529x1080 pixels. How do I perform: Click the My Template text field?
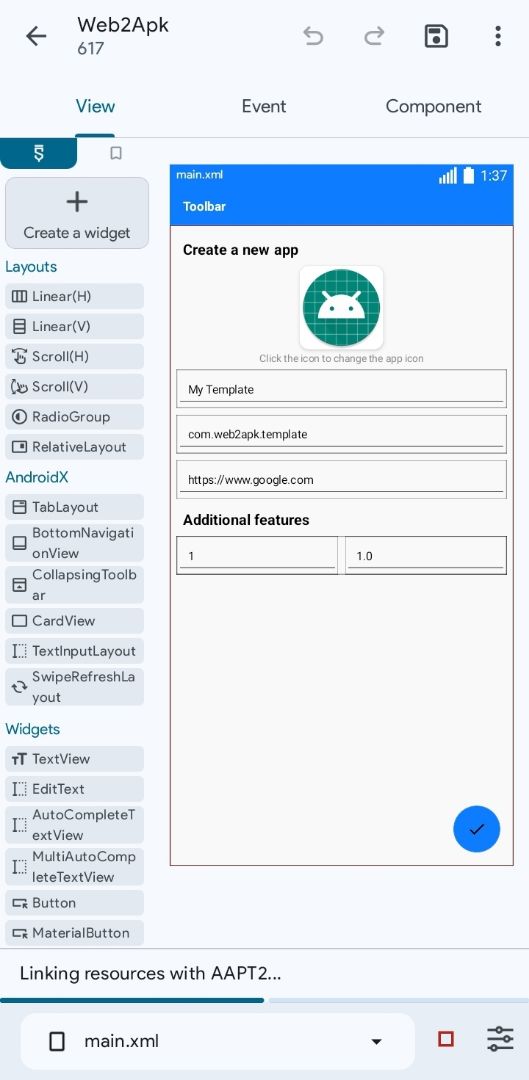pos(342,388)
